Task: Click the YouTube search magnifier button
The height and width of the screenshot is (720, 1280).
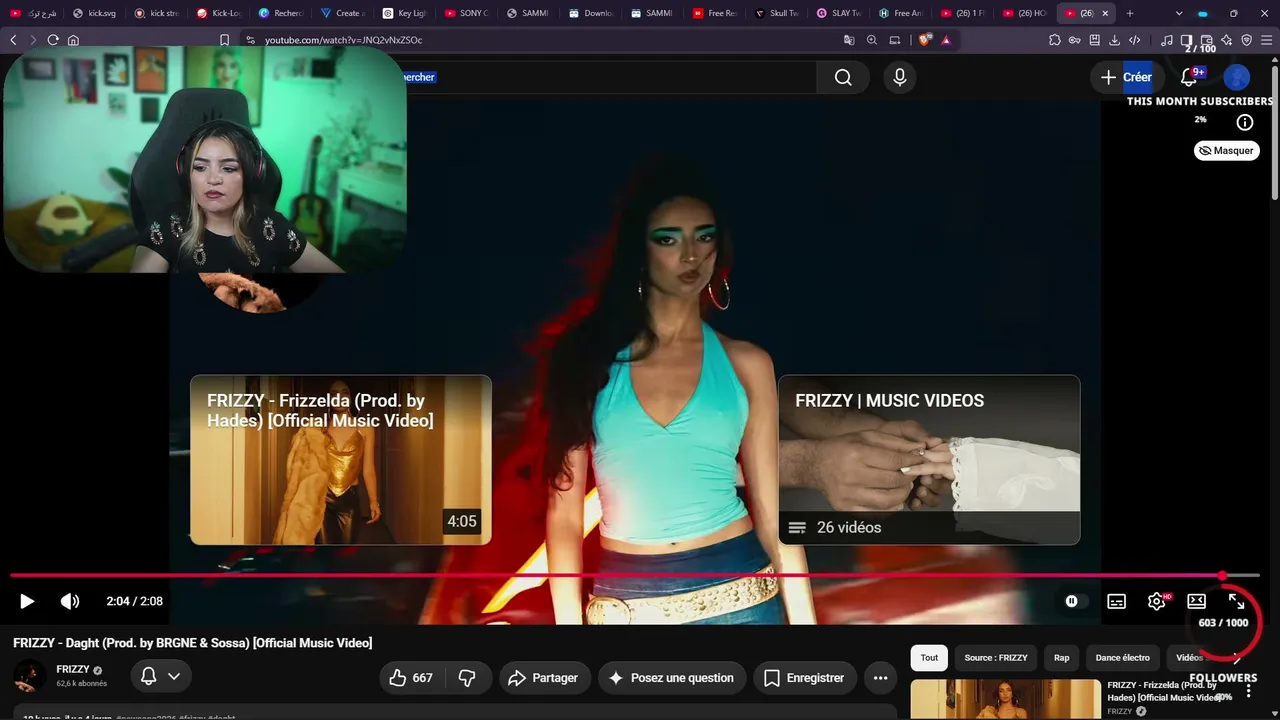Action: 843,77
